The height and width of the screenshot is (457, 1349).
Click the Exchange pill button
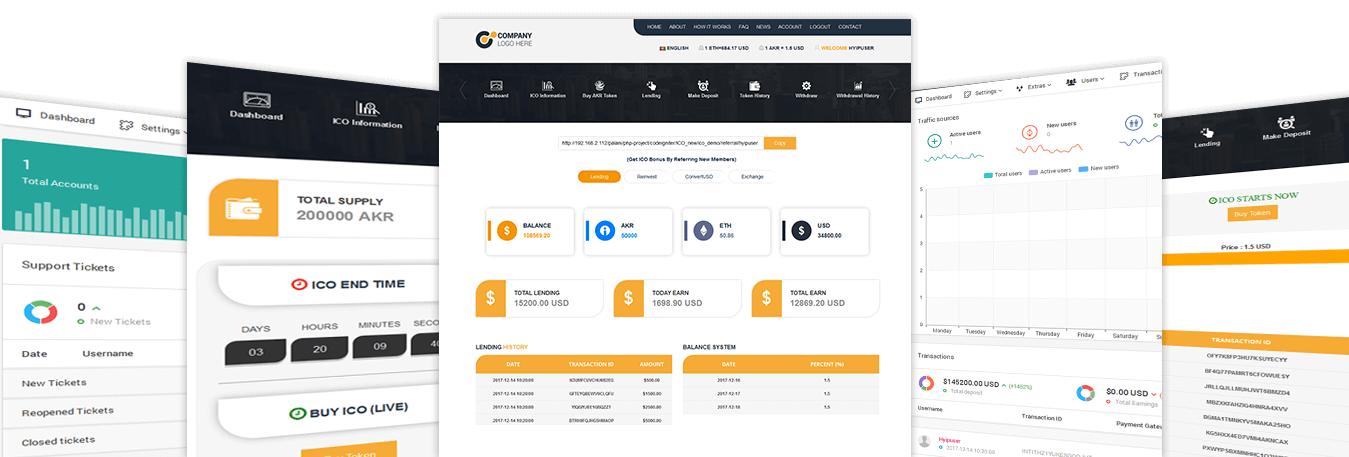click(752, 177)
